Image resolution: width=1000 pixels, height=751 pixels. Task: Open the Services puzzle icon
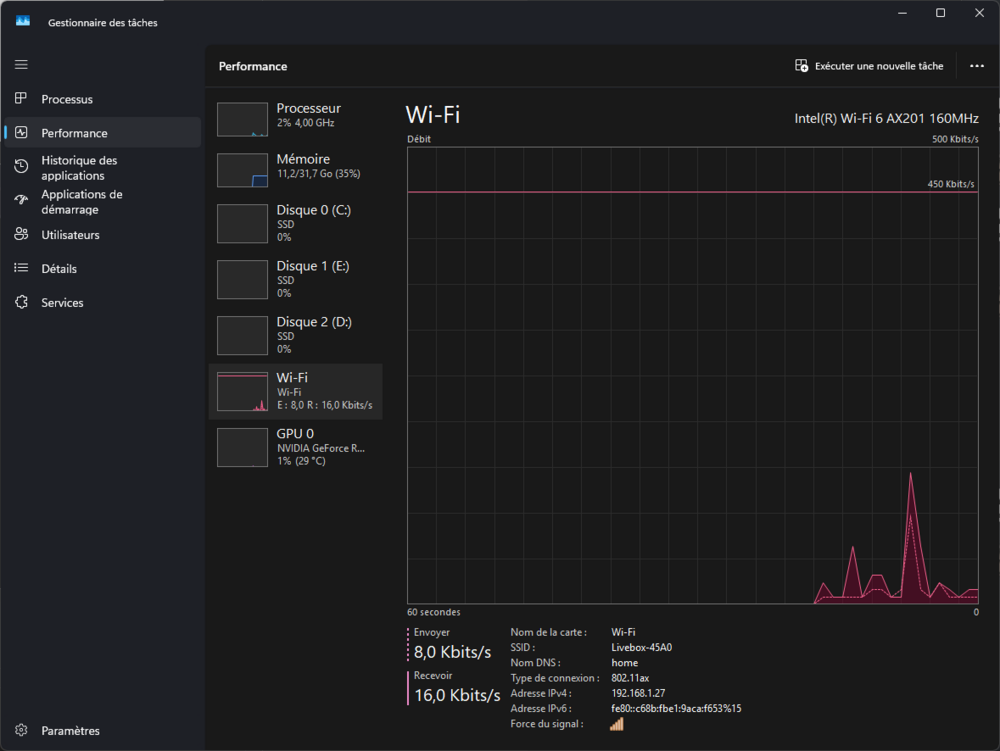[x=21, y=302]
